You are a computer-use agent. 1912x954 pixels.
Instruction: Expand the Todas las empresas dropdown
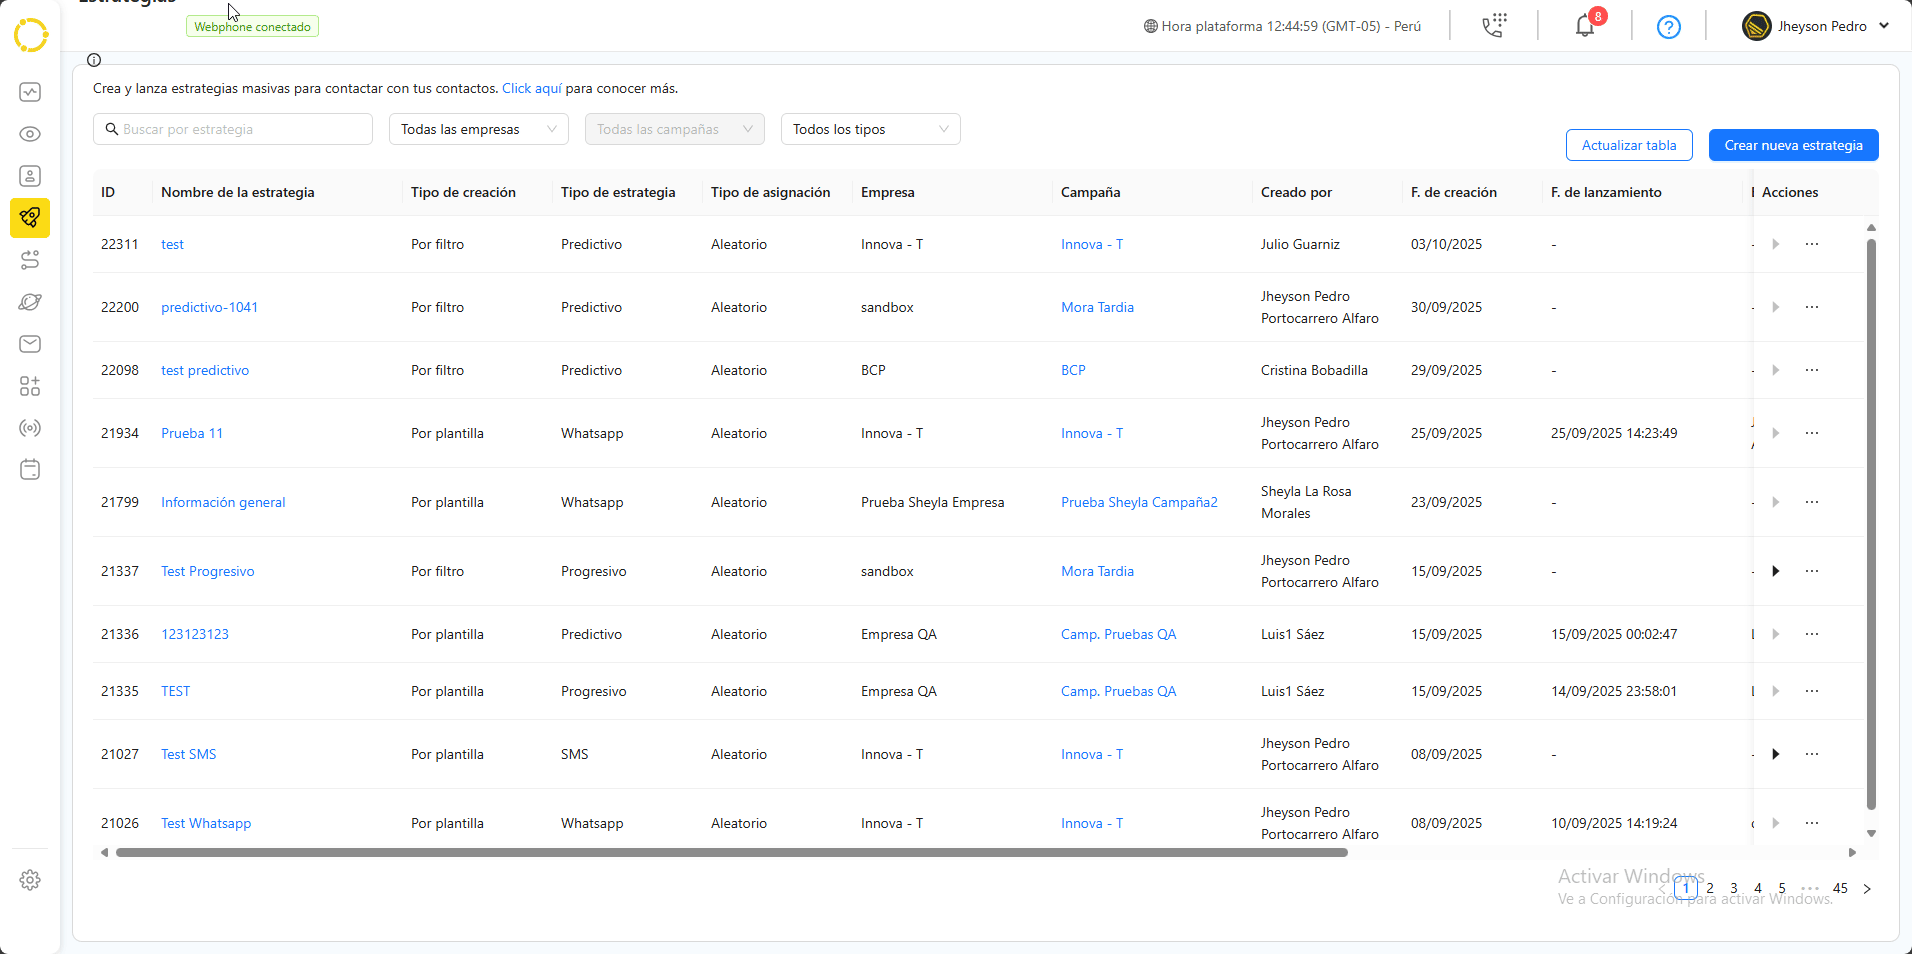pyautogui.click(x=478, y=129)
